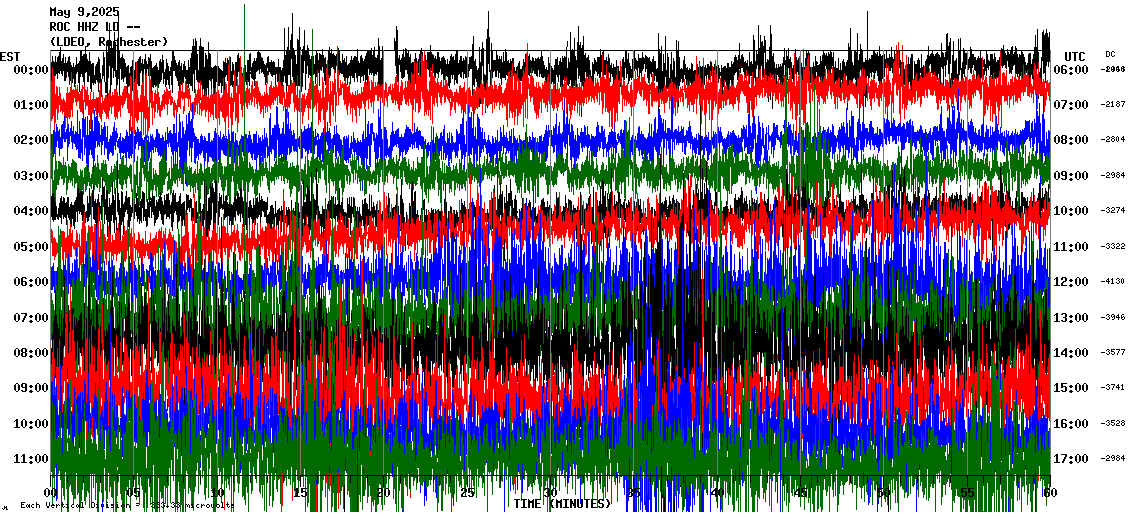Click the 06:00 UTC time label
This screenshot has width=1130, height=519.
click(1071, 69)
